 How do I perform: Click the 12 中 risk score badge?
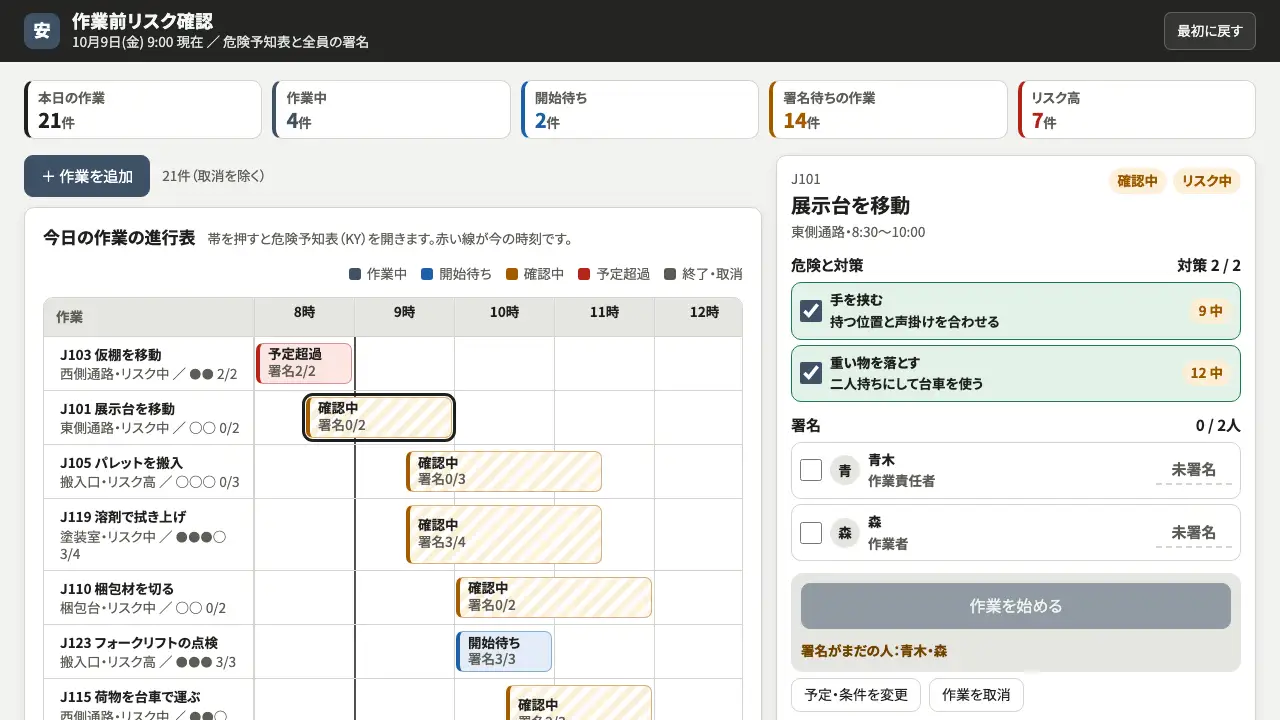pos(1206,373)
